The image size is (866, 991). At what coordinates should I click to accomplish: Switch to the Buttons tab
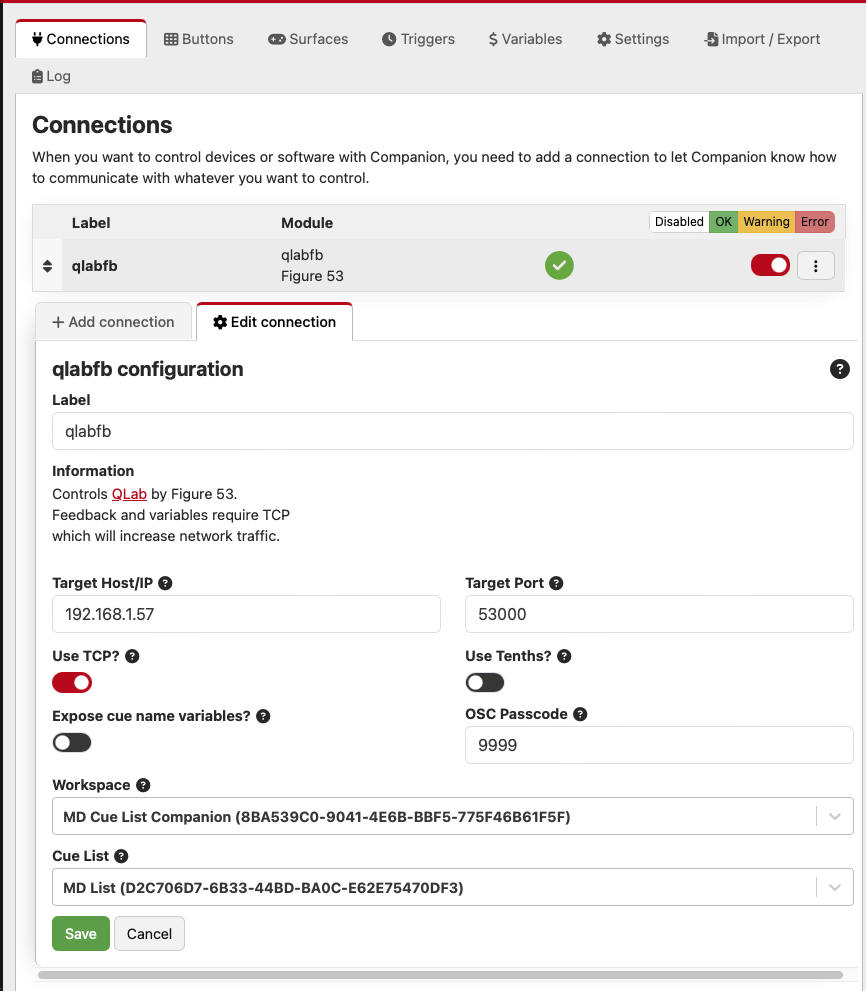coord(198,39)
